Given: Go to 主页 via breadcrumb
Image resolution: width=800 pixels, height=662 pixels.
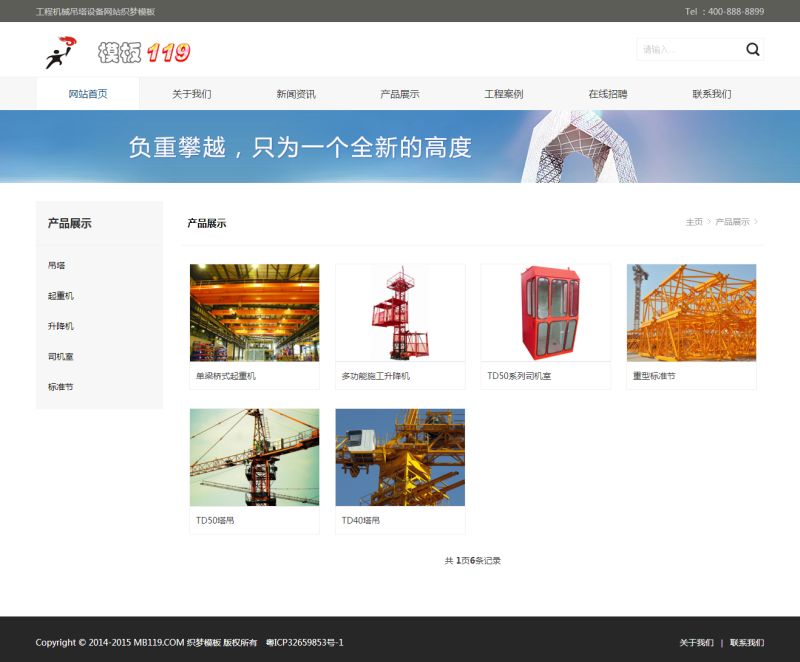Looking at the screenshot, I should coord(694,222).
